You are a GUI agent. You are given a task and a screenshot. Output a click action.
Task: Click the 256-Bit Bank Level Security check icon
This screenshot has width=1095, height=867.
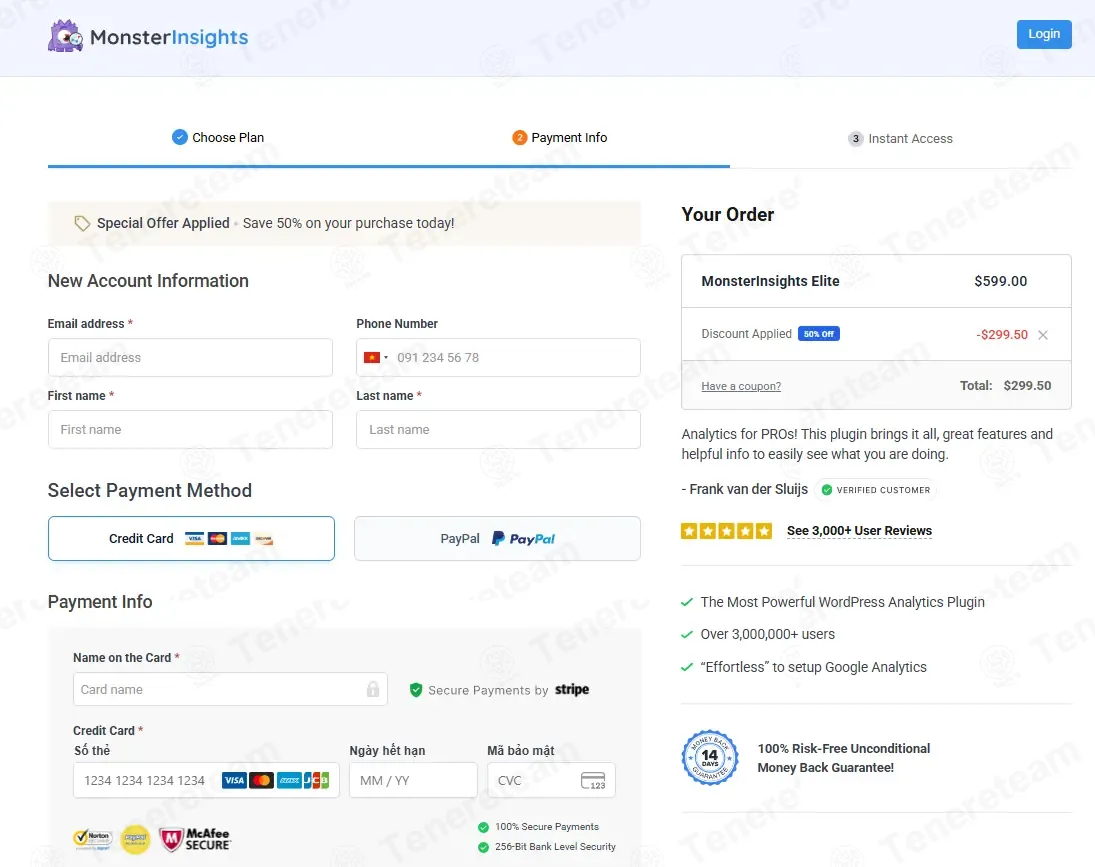(x=483, y=847)
